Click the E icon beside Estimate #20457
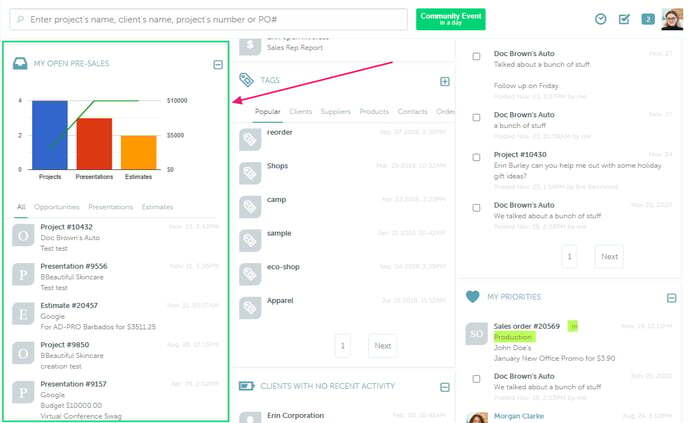688x423 pixels. tap(22, 315)
